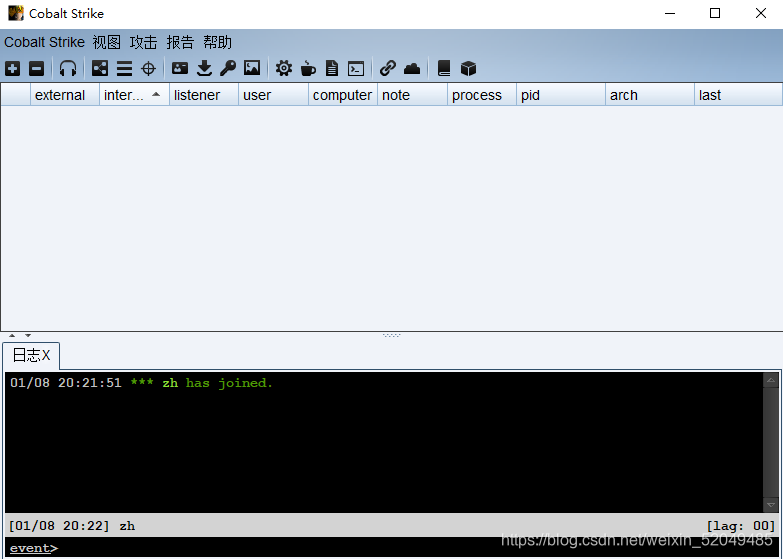
Task: Focus the event> command input field
Action: (x=392, y=548)
